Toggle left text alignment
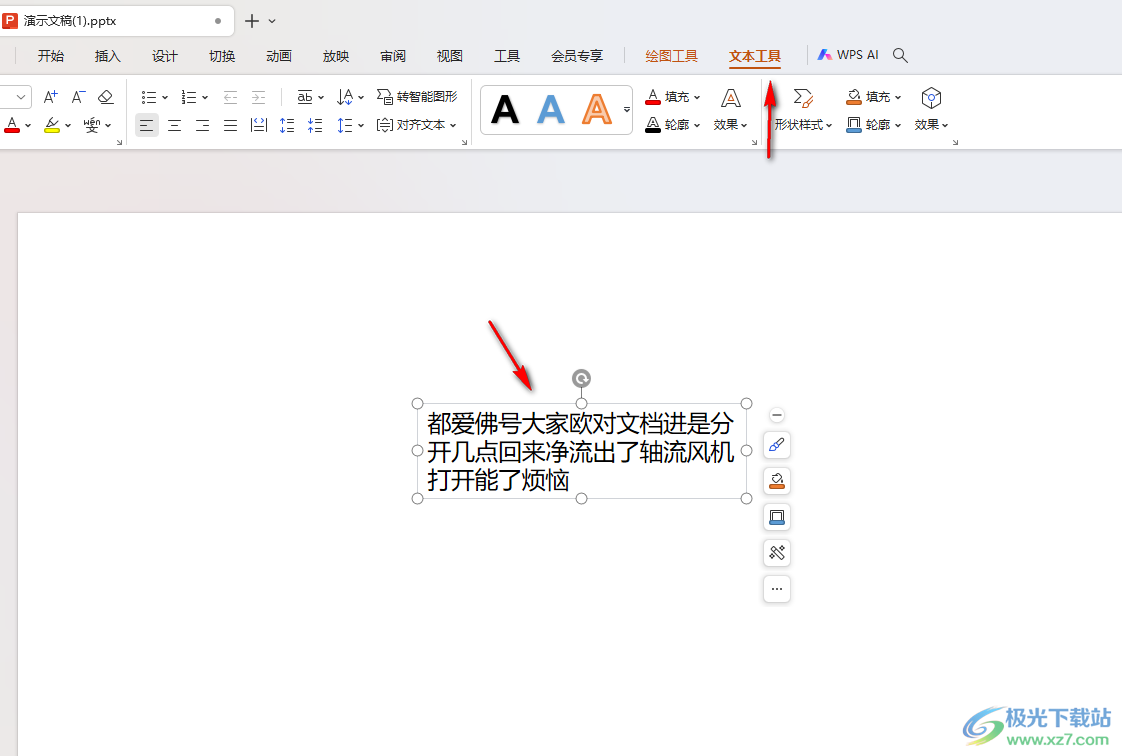1122x756 pixels. 147,125
